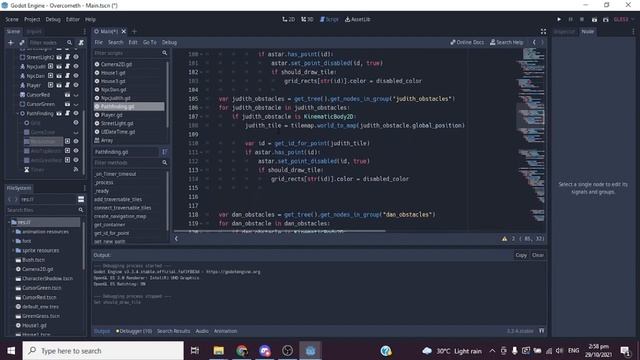Switch to the 2D workspace
Viewport: 640px width, 360px height.
pos(289,19)
